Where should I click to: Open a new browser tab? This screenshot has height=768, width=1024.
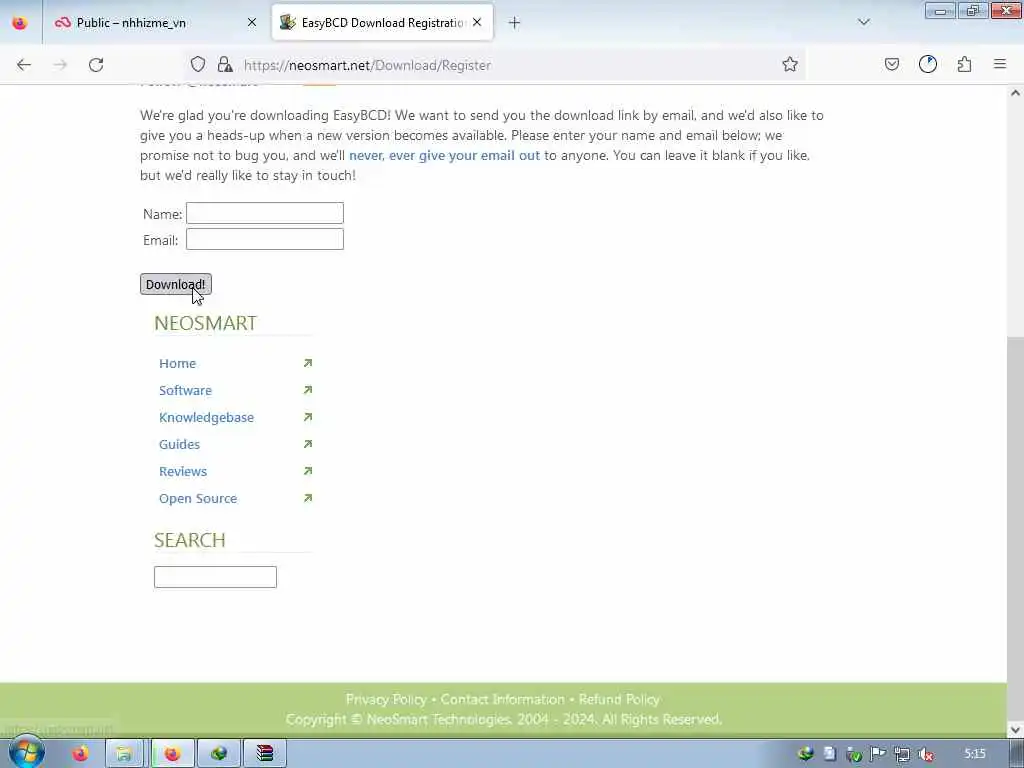click(515, 23)
